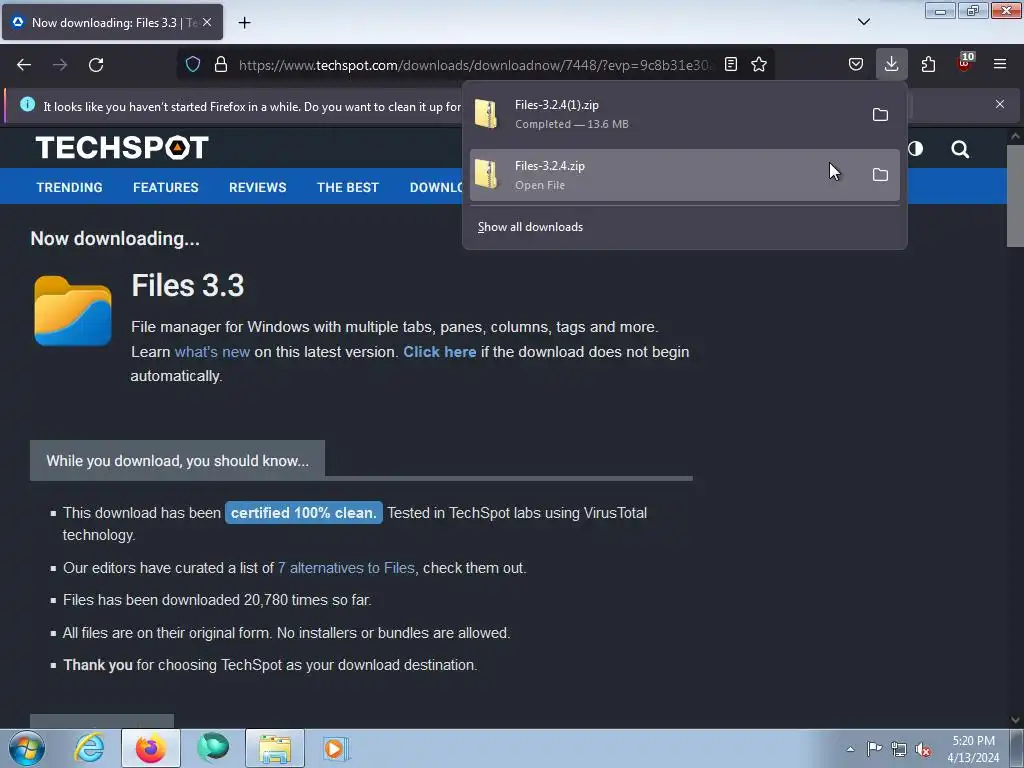Screen dimensions: 1024x768
Task: Open the TRENDING menu item
Action: pos(69,187)
